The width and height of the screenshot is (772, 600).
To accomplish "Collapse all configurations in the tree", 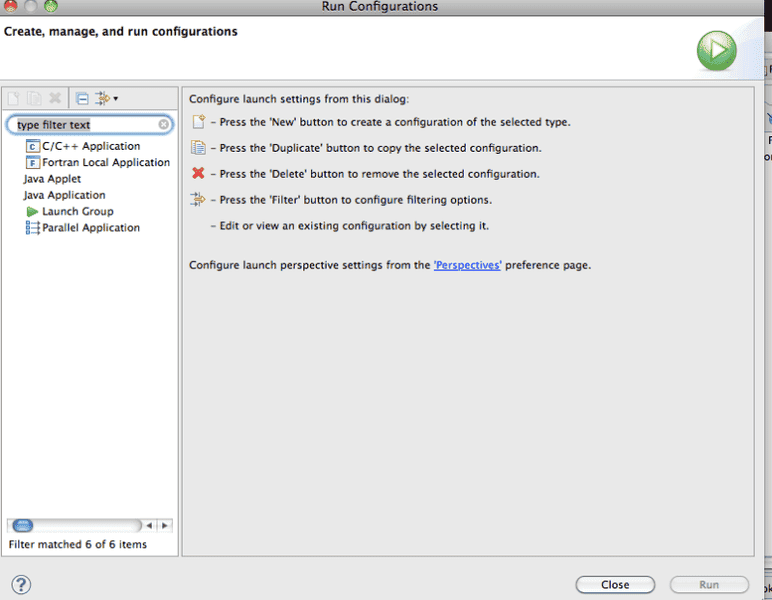I will [82, 98].
